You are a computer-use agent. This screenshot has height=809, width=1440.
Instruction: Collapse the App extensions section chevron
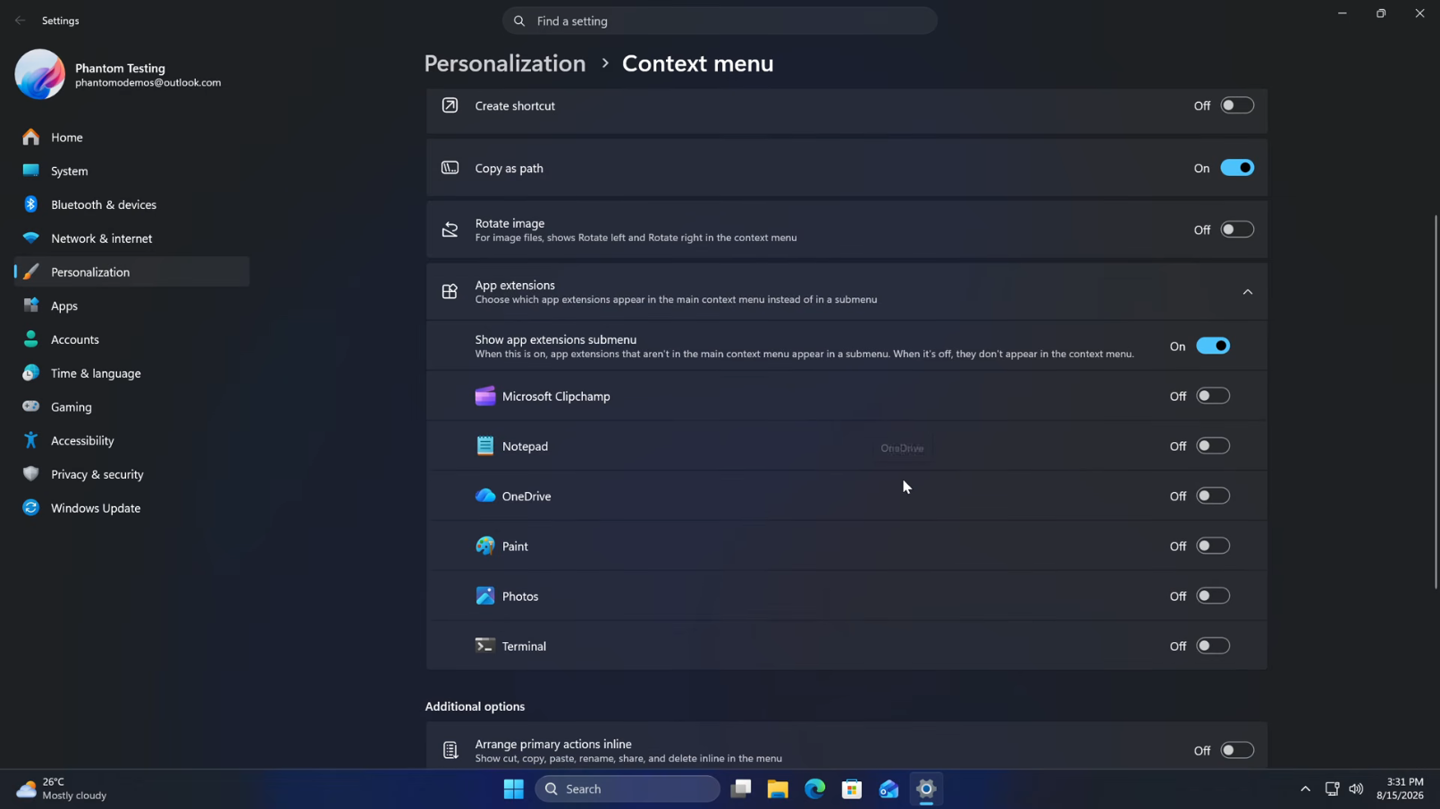(1247, 292)
